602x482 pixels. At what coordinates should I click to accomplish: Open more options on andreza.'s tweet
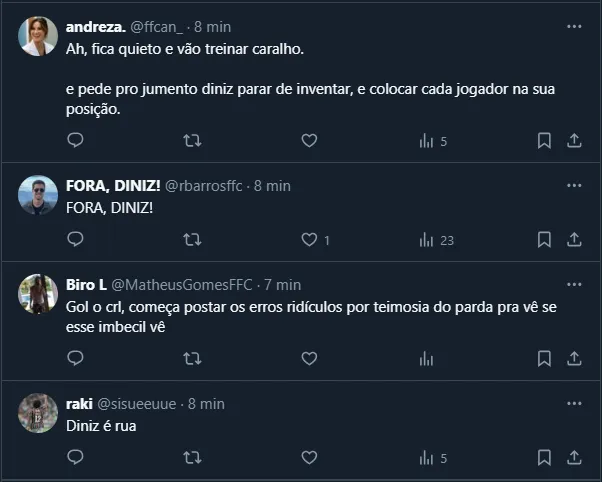point(573,26)
